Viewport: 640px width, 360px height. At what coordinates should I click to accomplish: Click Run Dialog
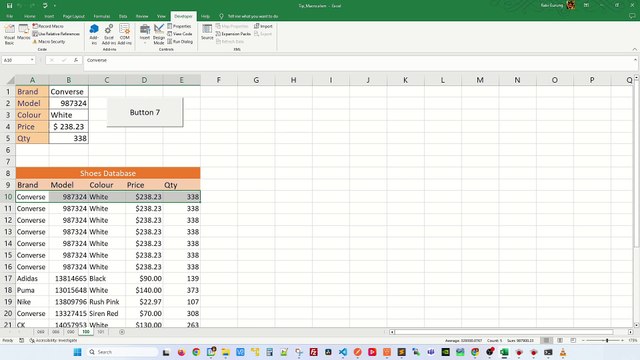pos(180,42)
